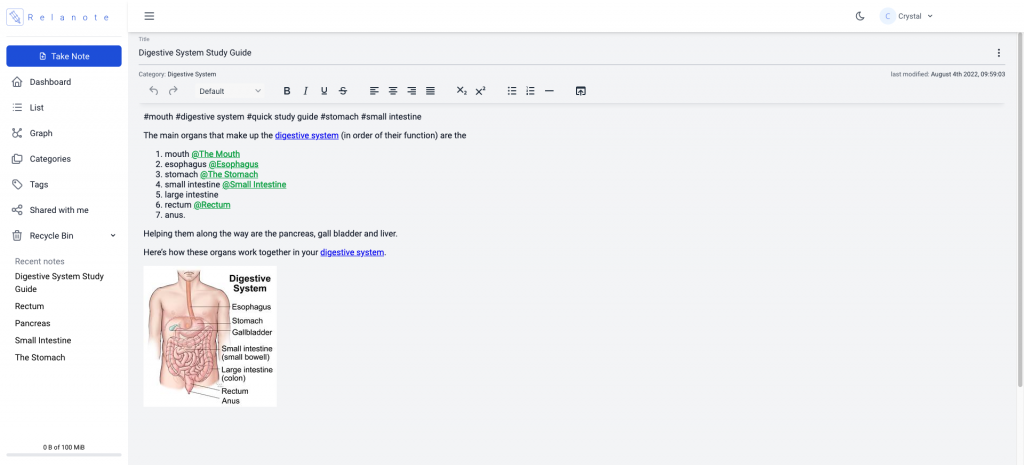
Task: Open Crystal user account dropdown
Action: tap(906, 16)
